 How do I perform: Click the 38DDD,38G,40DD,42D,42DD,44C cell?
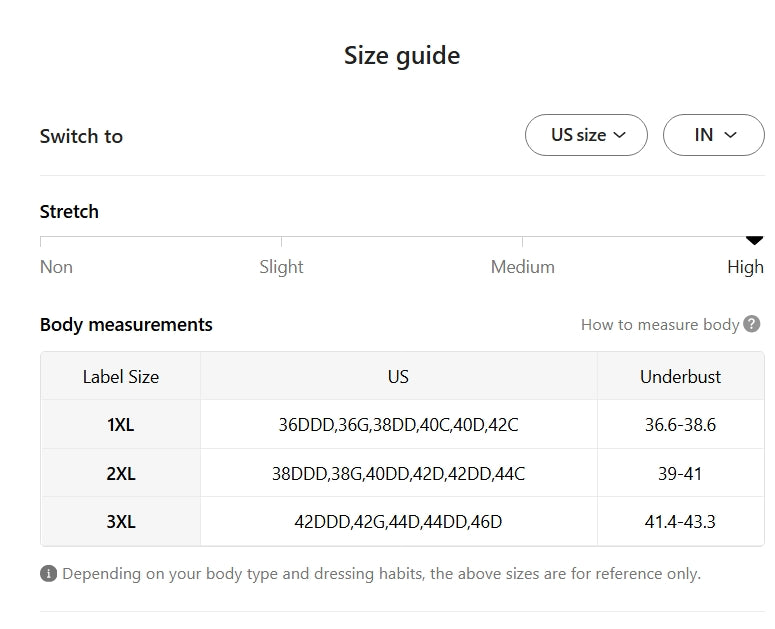pyautogui.click(x=398, y=473)
